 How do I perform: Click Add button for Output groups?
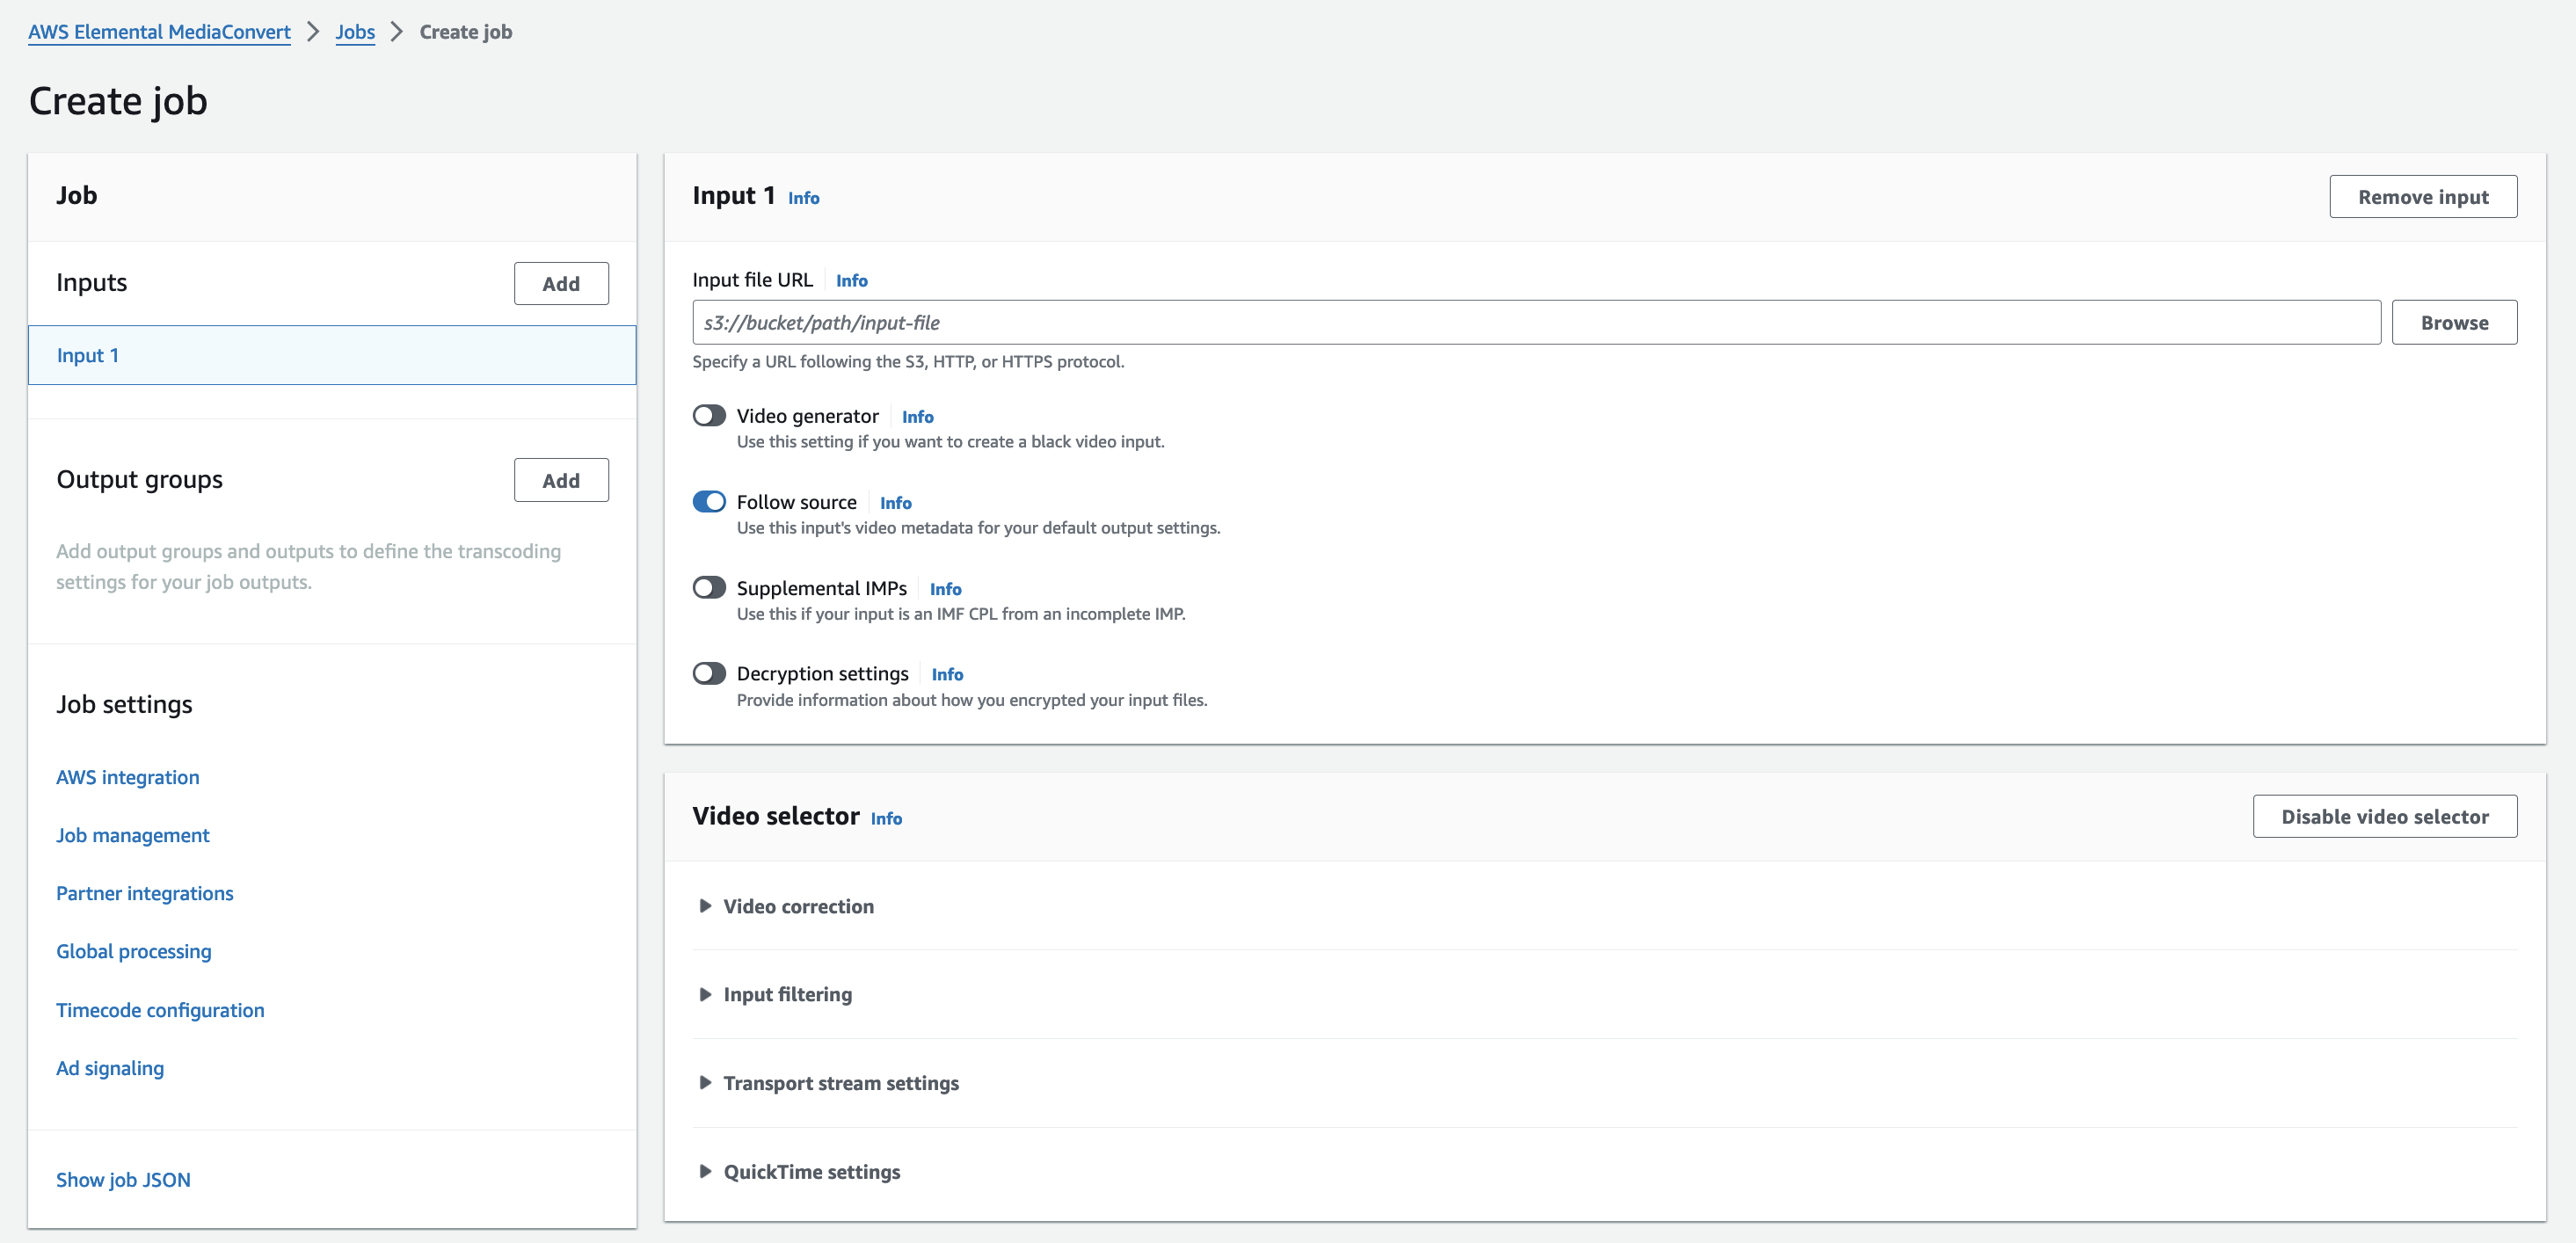coord(560,481)
